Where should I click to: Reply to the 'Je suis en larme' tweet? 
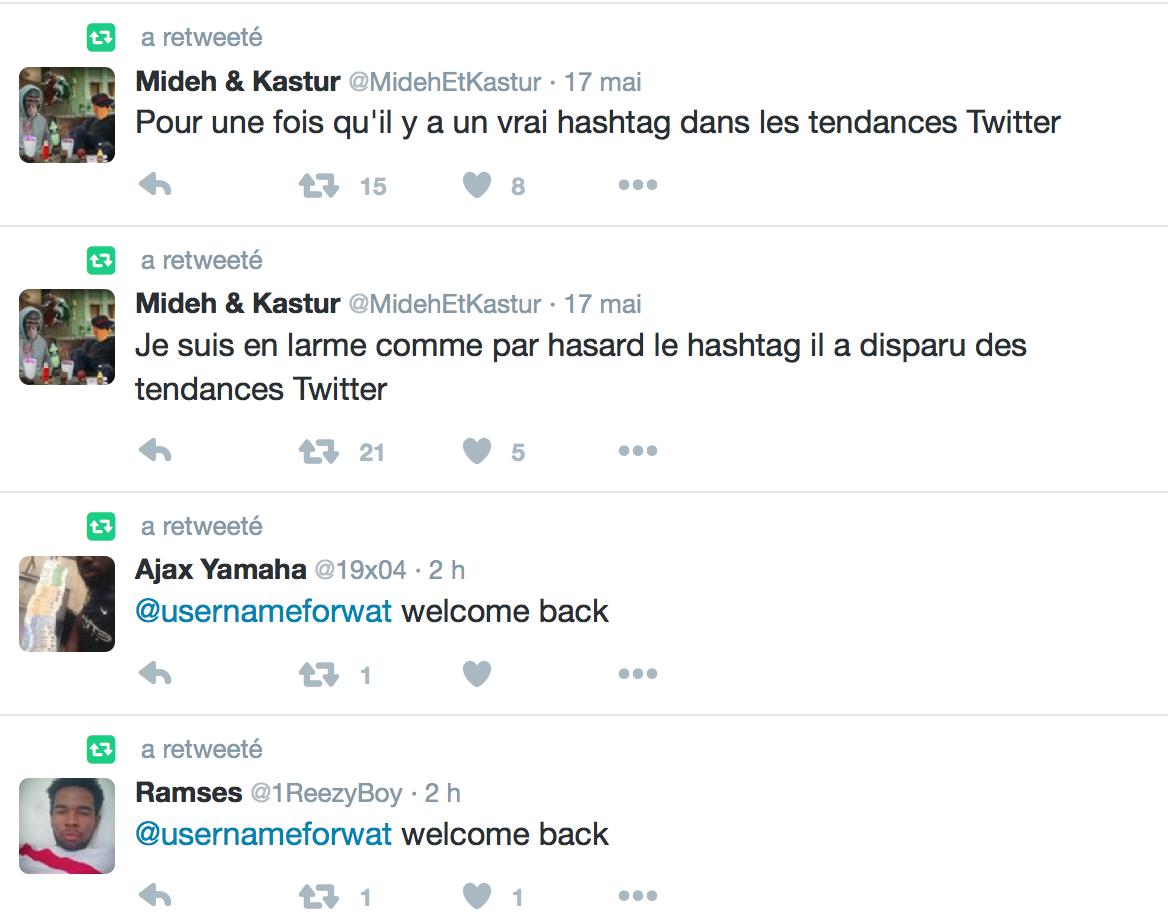155,451
